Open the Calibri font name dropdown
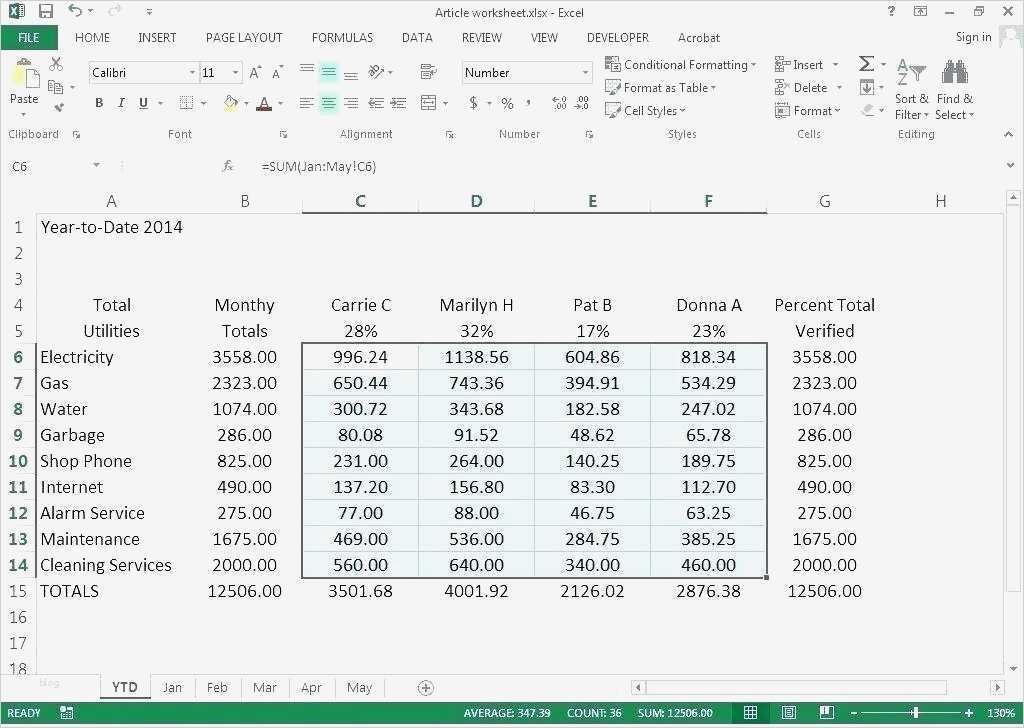 tap(192, 72)
